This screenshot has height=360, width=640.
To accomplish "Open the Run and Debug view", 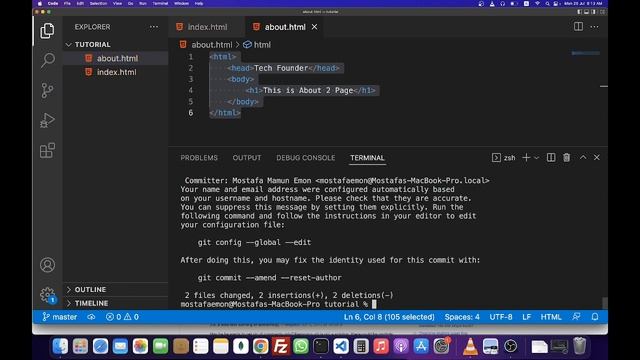I will pyautogui.click(x=47, y=120).
